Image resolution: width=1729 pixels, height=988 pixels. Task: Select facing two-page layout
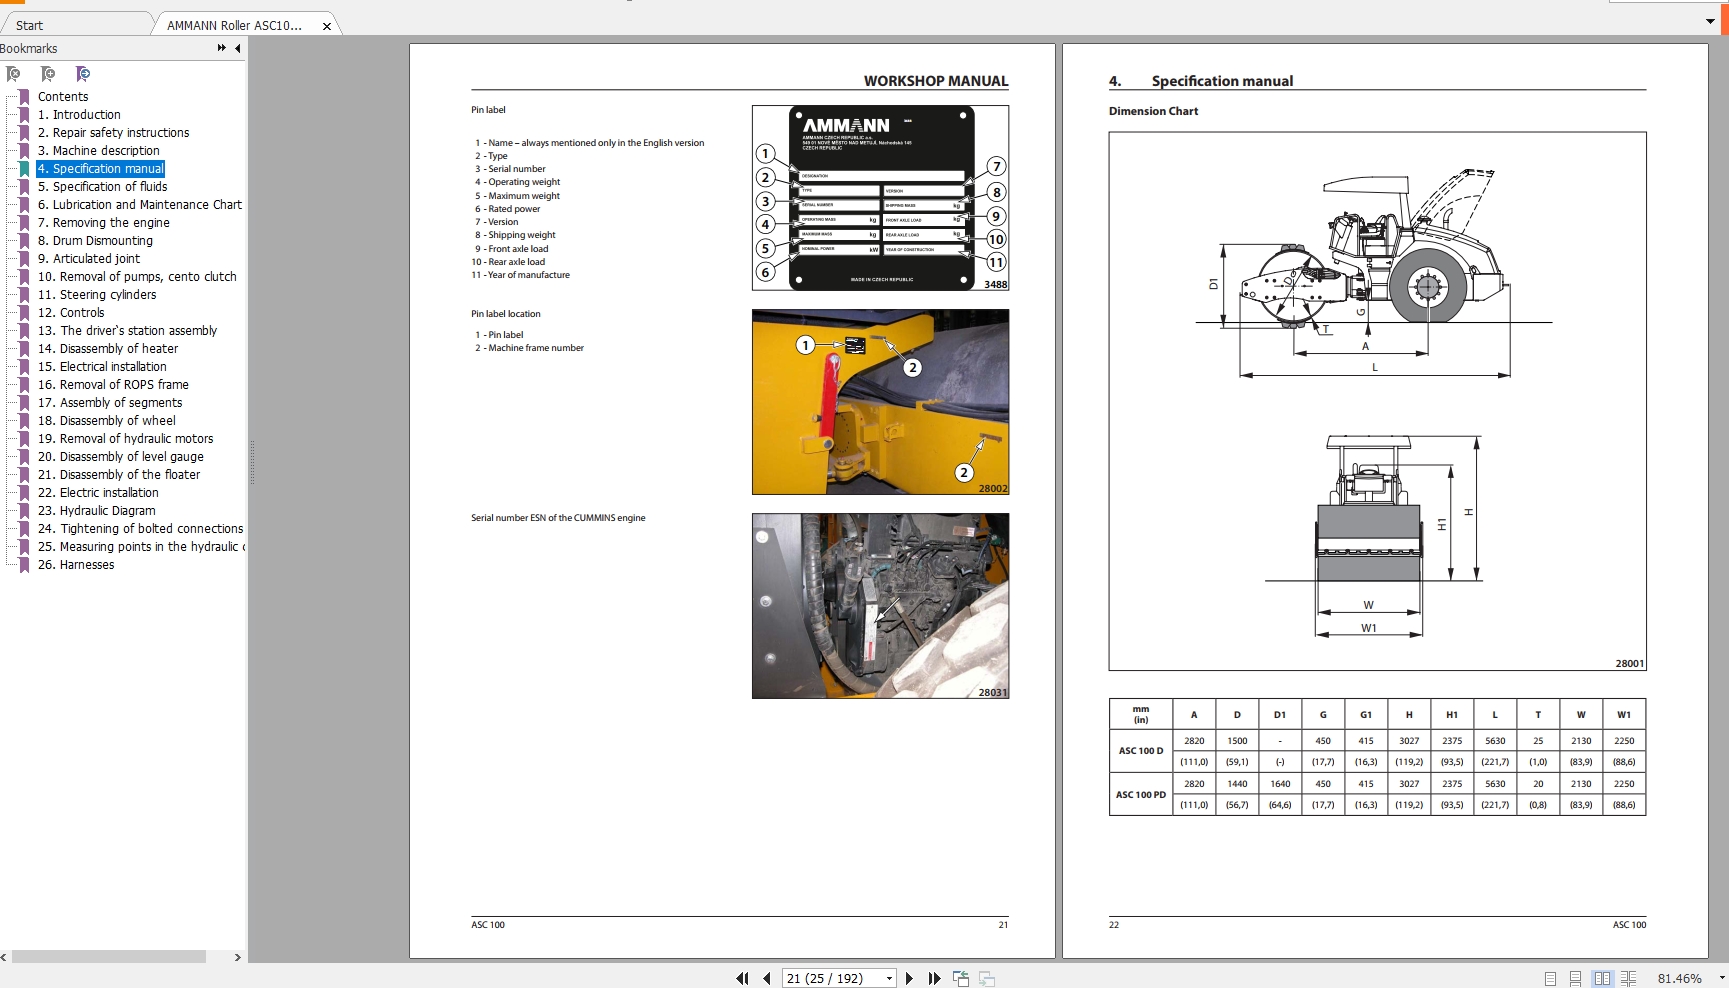[1602, 978]
